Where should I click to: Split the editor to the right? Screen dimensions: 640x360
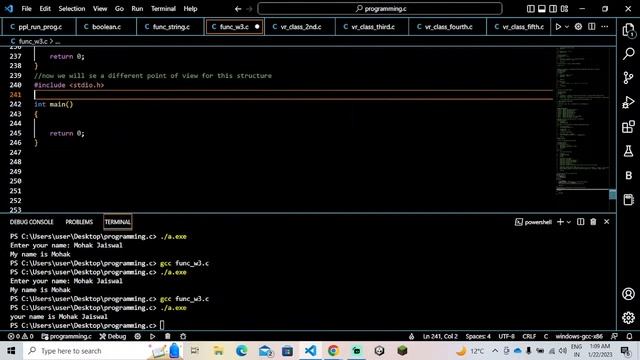tap(591, 27)
